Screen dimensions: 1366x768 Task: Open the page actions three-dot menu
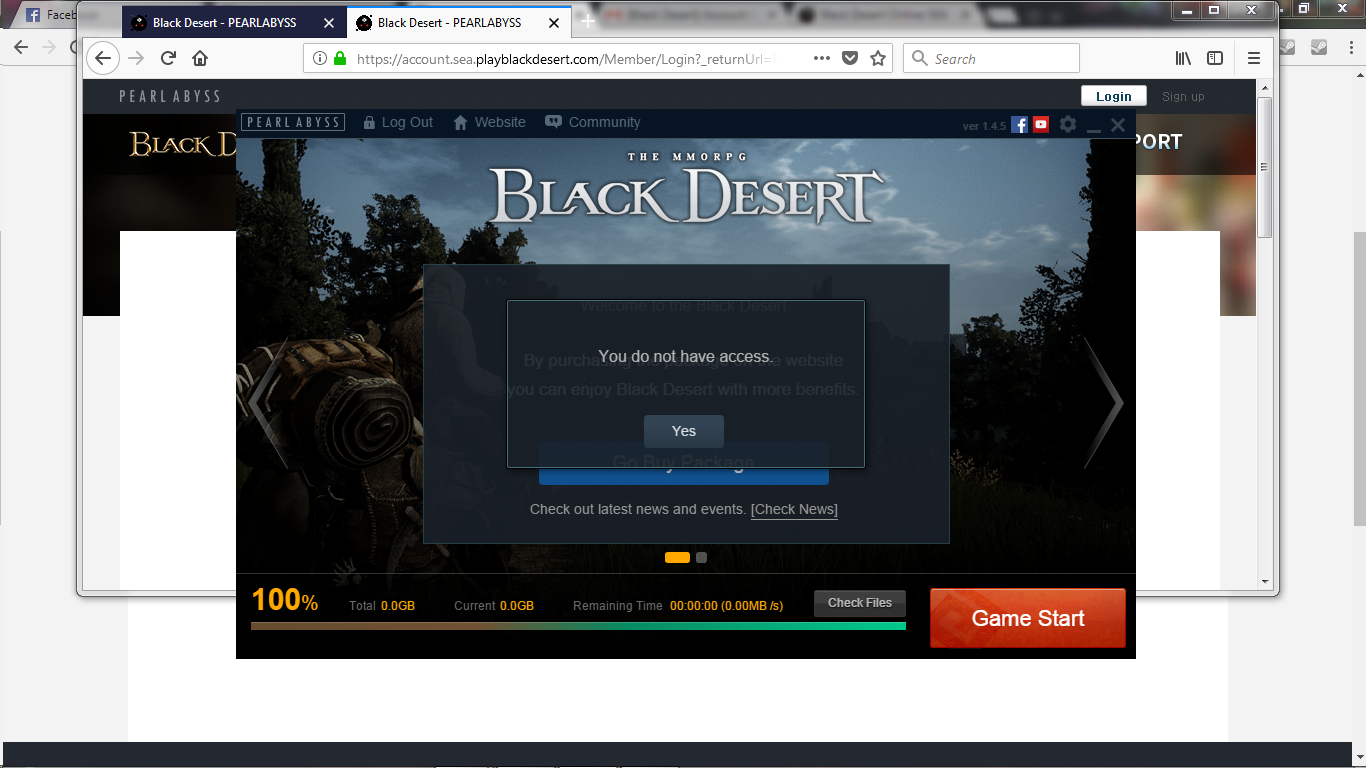tap(822, 58)
